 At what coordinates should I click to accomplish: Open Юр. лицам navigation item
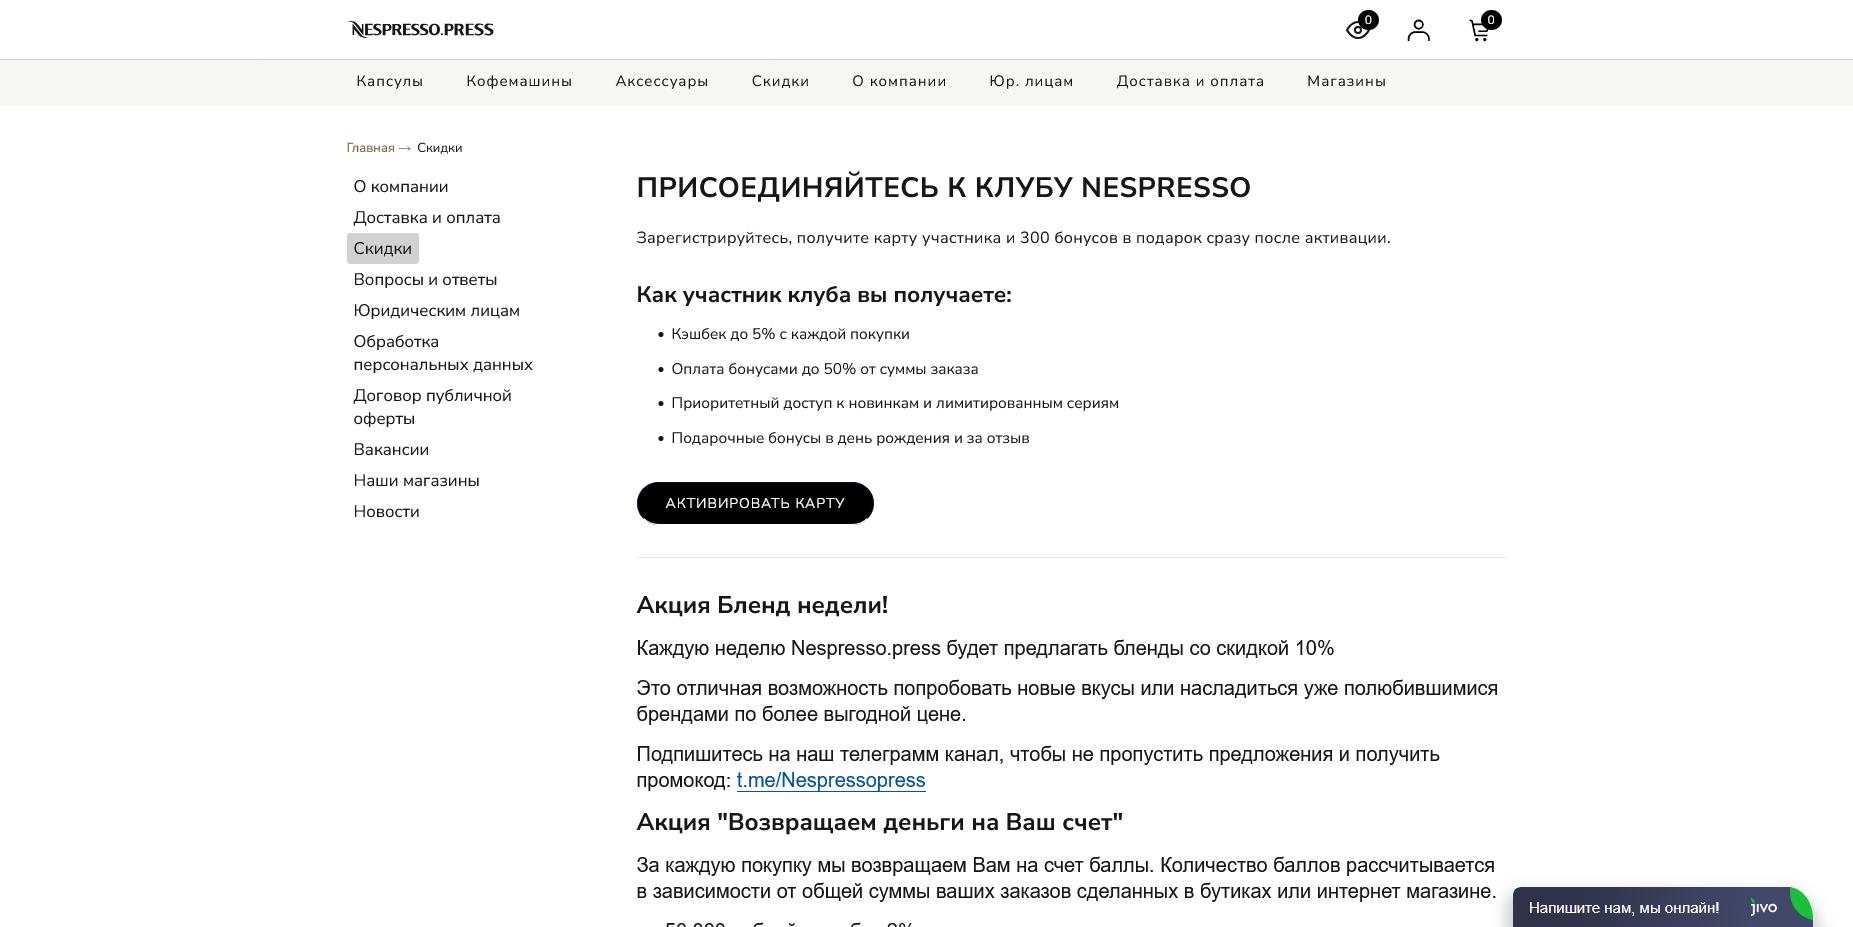[1031, 81]
